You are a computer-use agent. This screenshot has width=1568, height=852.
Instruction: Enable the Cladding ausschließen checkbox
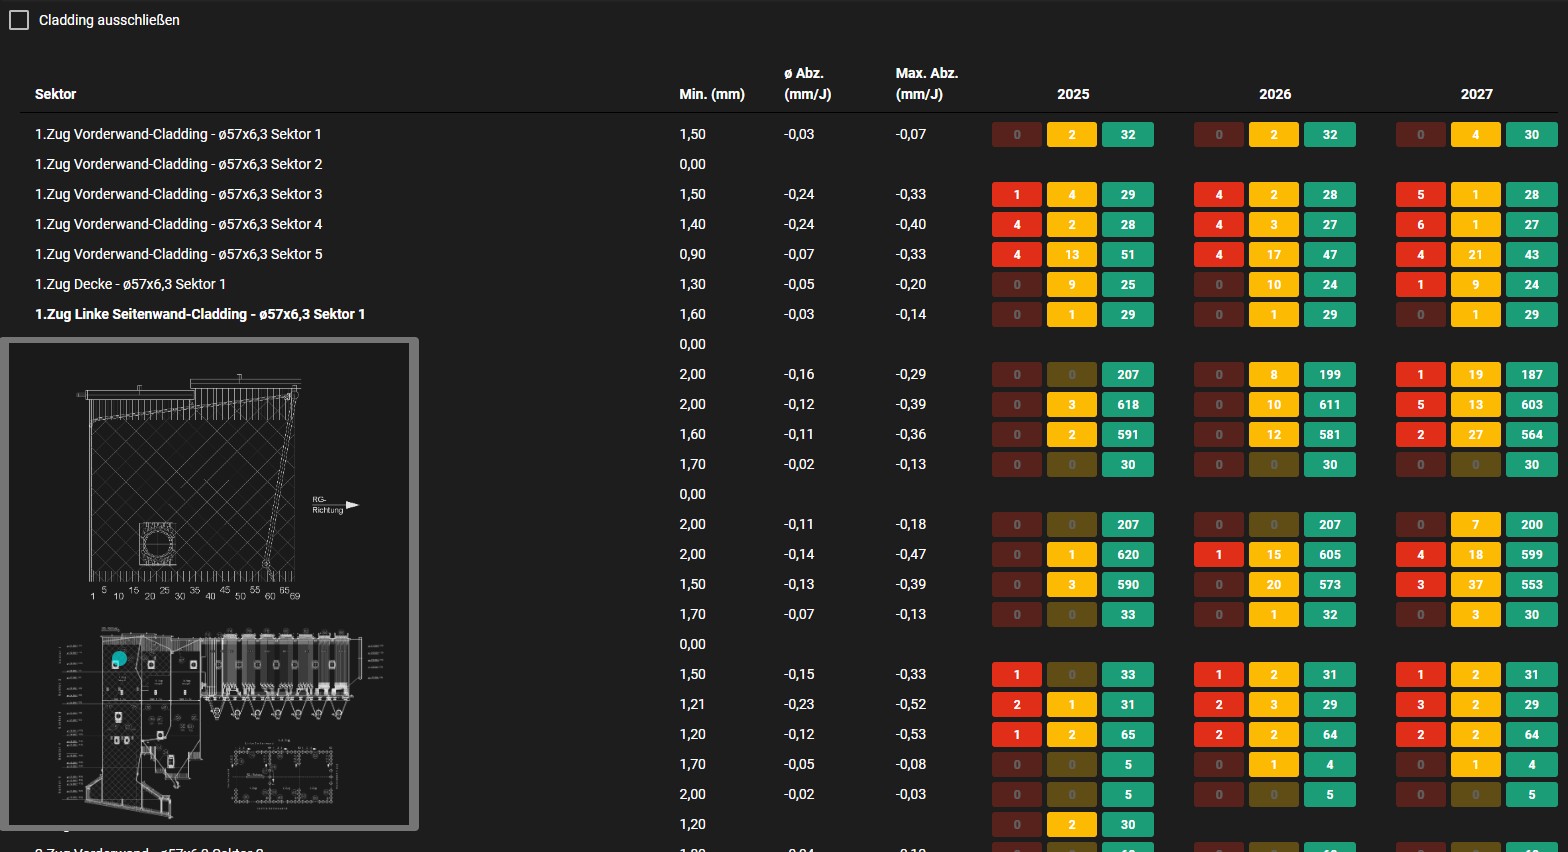pyautogui.click(x=19, y=20)
